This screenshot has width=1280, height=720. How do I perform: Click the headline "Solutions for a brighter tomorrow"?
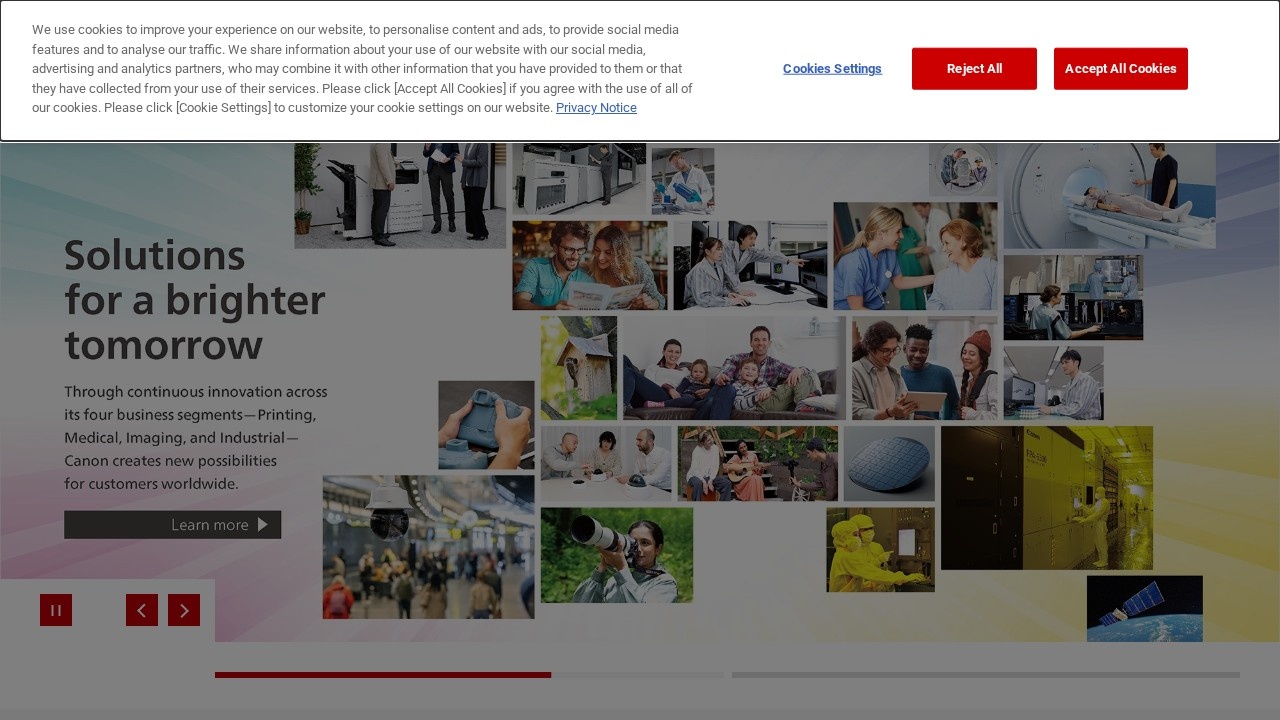coord(195,300)
